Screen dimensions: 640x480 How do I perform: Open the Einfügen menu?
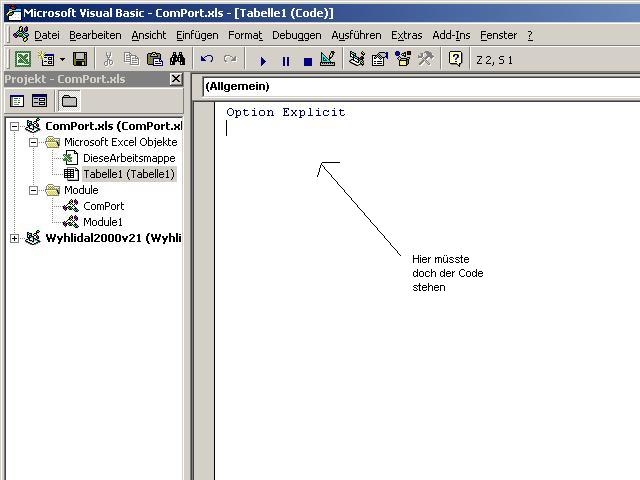(197, 36)
